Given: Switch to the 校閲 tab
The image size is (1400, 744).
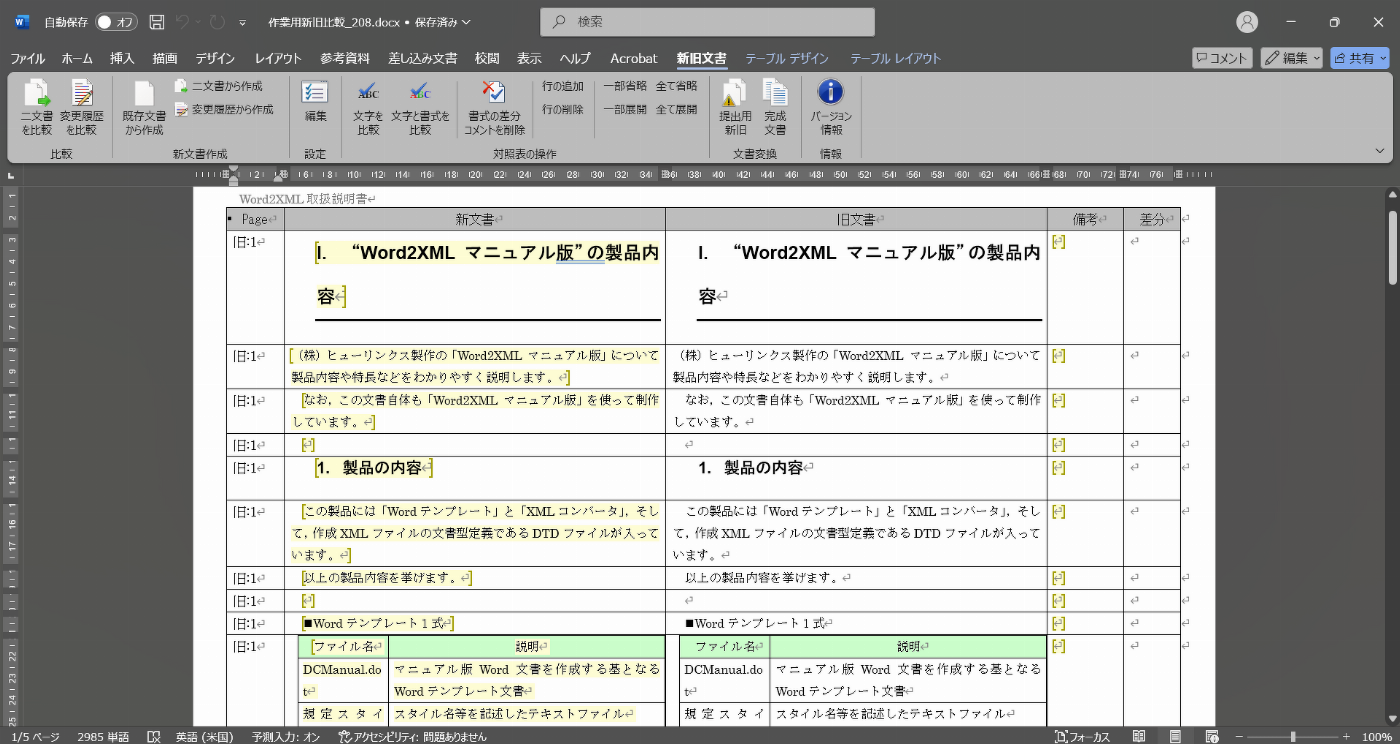Looking at the screenshot, I should [x=487, y=58].
